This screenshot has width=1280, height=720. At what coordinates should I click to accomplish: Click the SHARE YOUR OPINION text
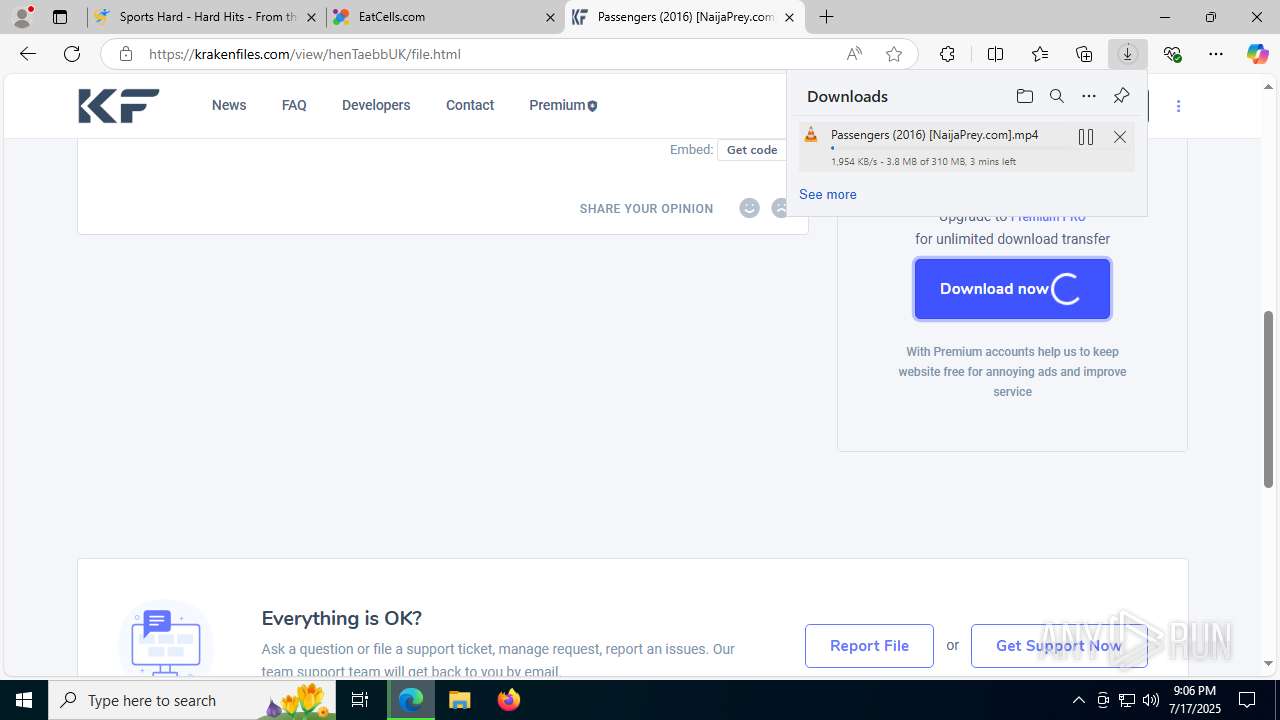(646, 209)
